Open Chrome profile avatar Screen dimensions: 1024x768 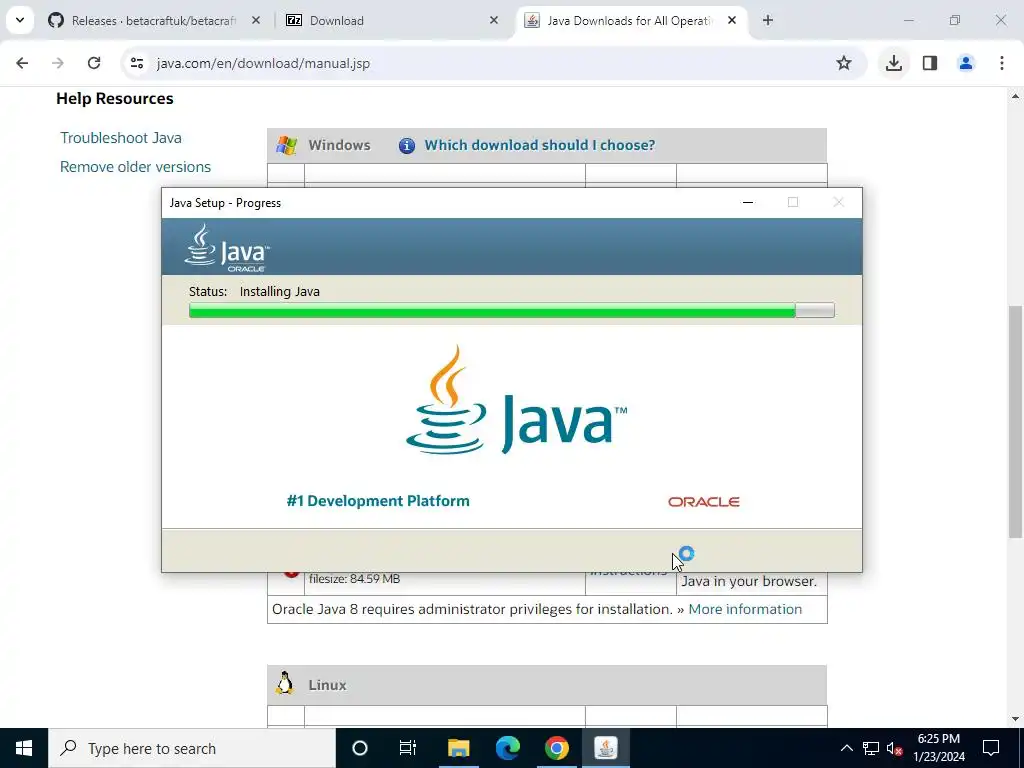pyautogui.click(x=966, y=63)
